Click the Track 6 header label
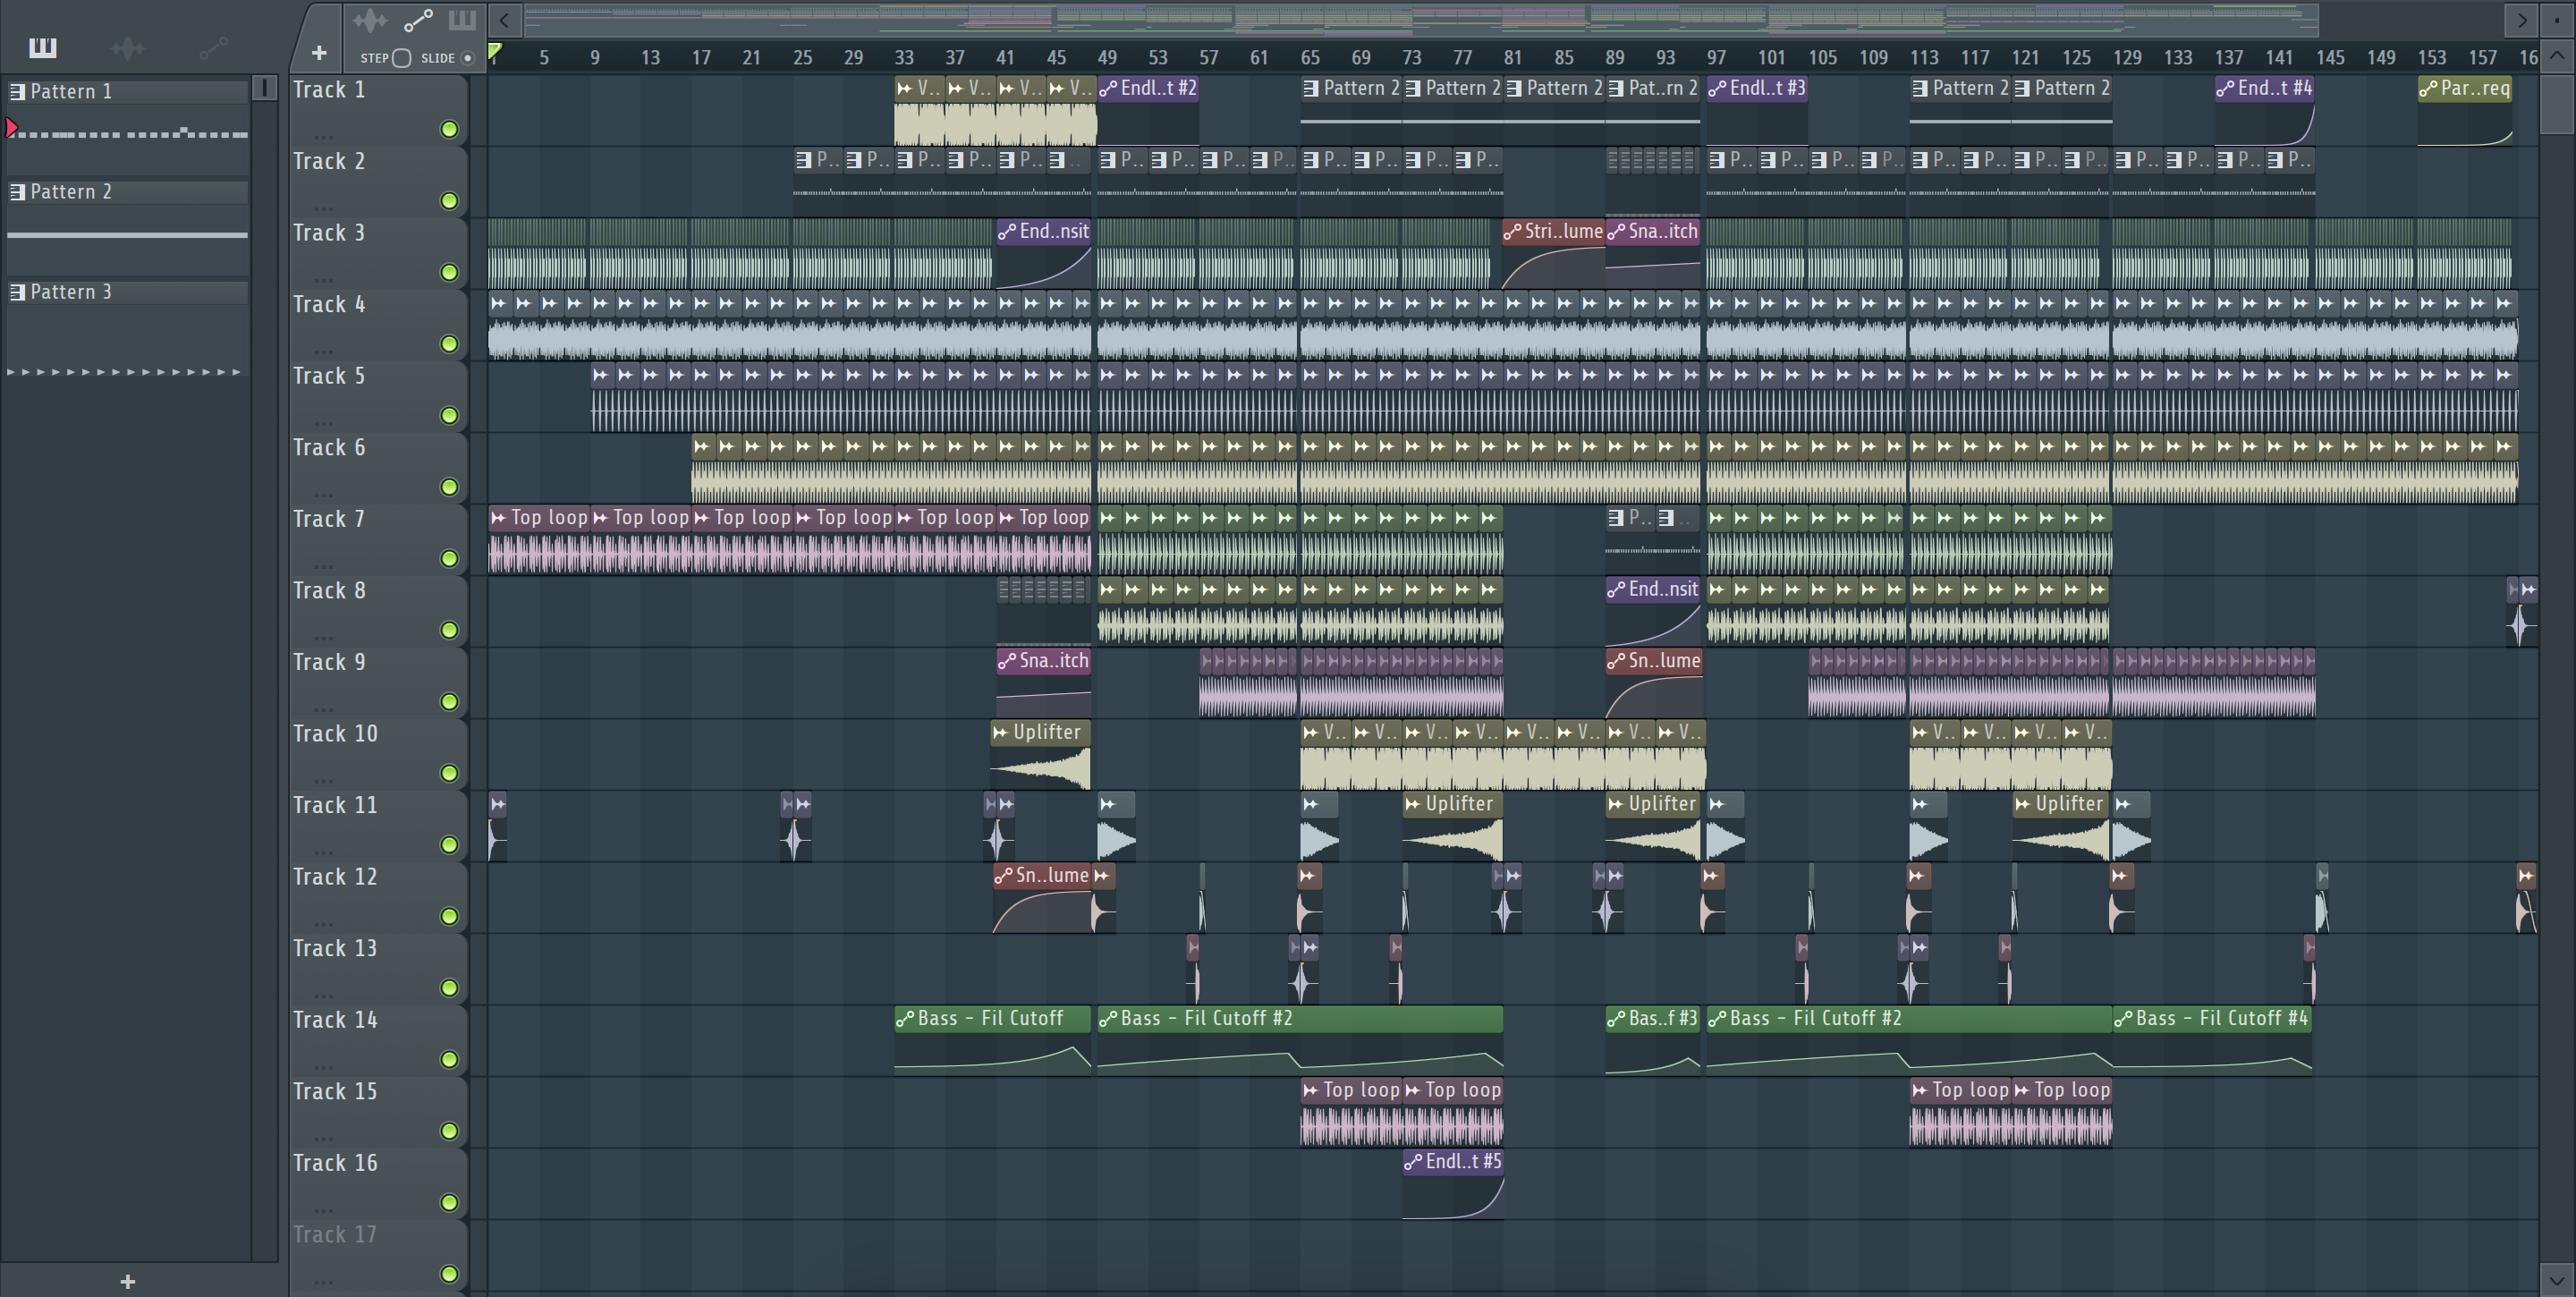Screen dimensions: 2576x1297 (329, 447)
